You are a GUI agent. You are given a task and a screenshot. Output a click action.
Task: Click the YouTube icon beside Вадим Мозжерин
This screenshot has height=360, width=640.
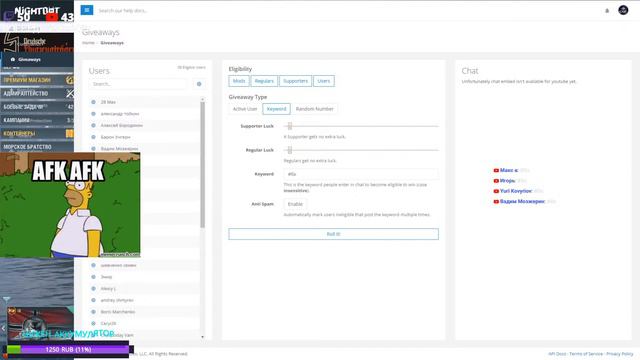coord(496,202)
